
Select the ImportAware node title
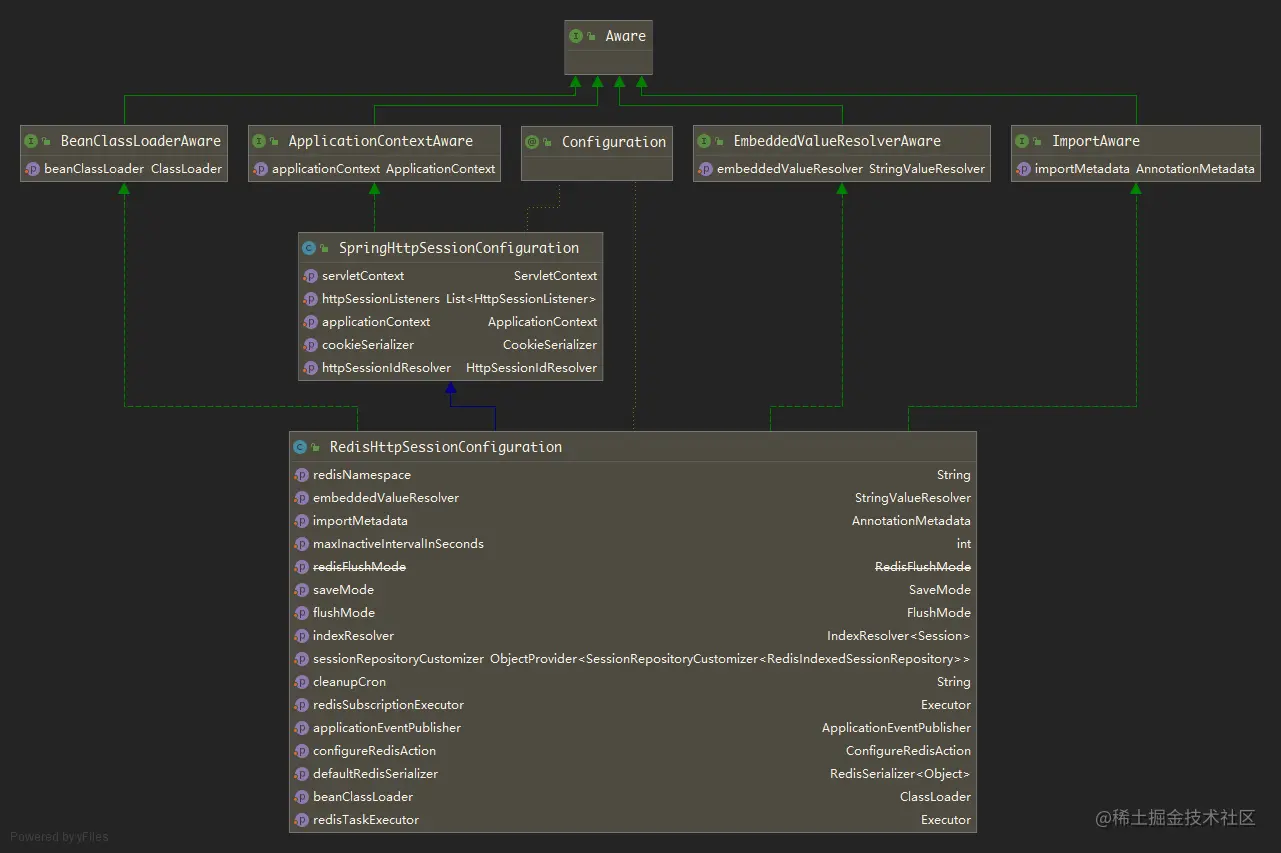(x=1096, y=141)
